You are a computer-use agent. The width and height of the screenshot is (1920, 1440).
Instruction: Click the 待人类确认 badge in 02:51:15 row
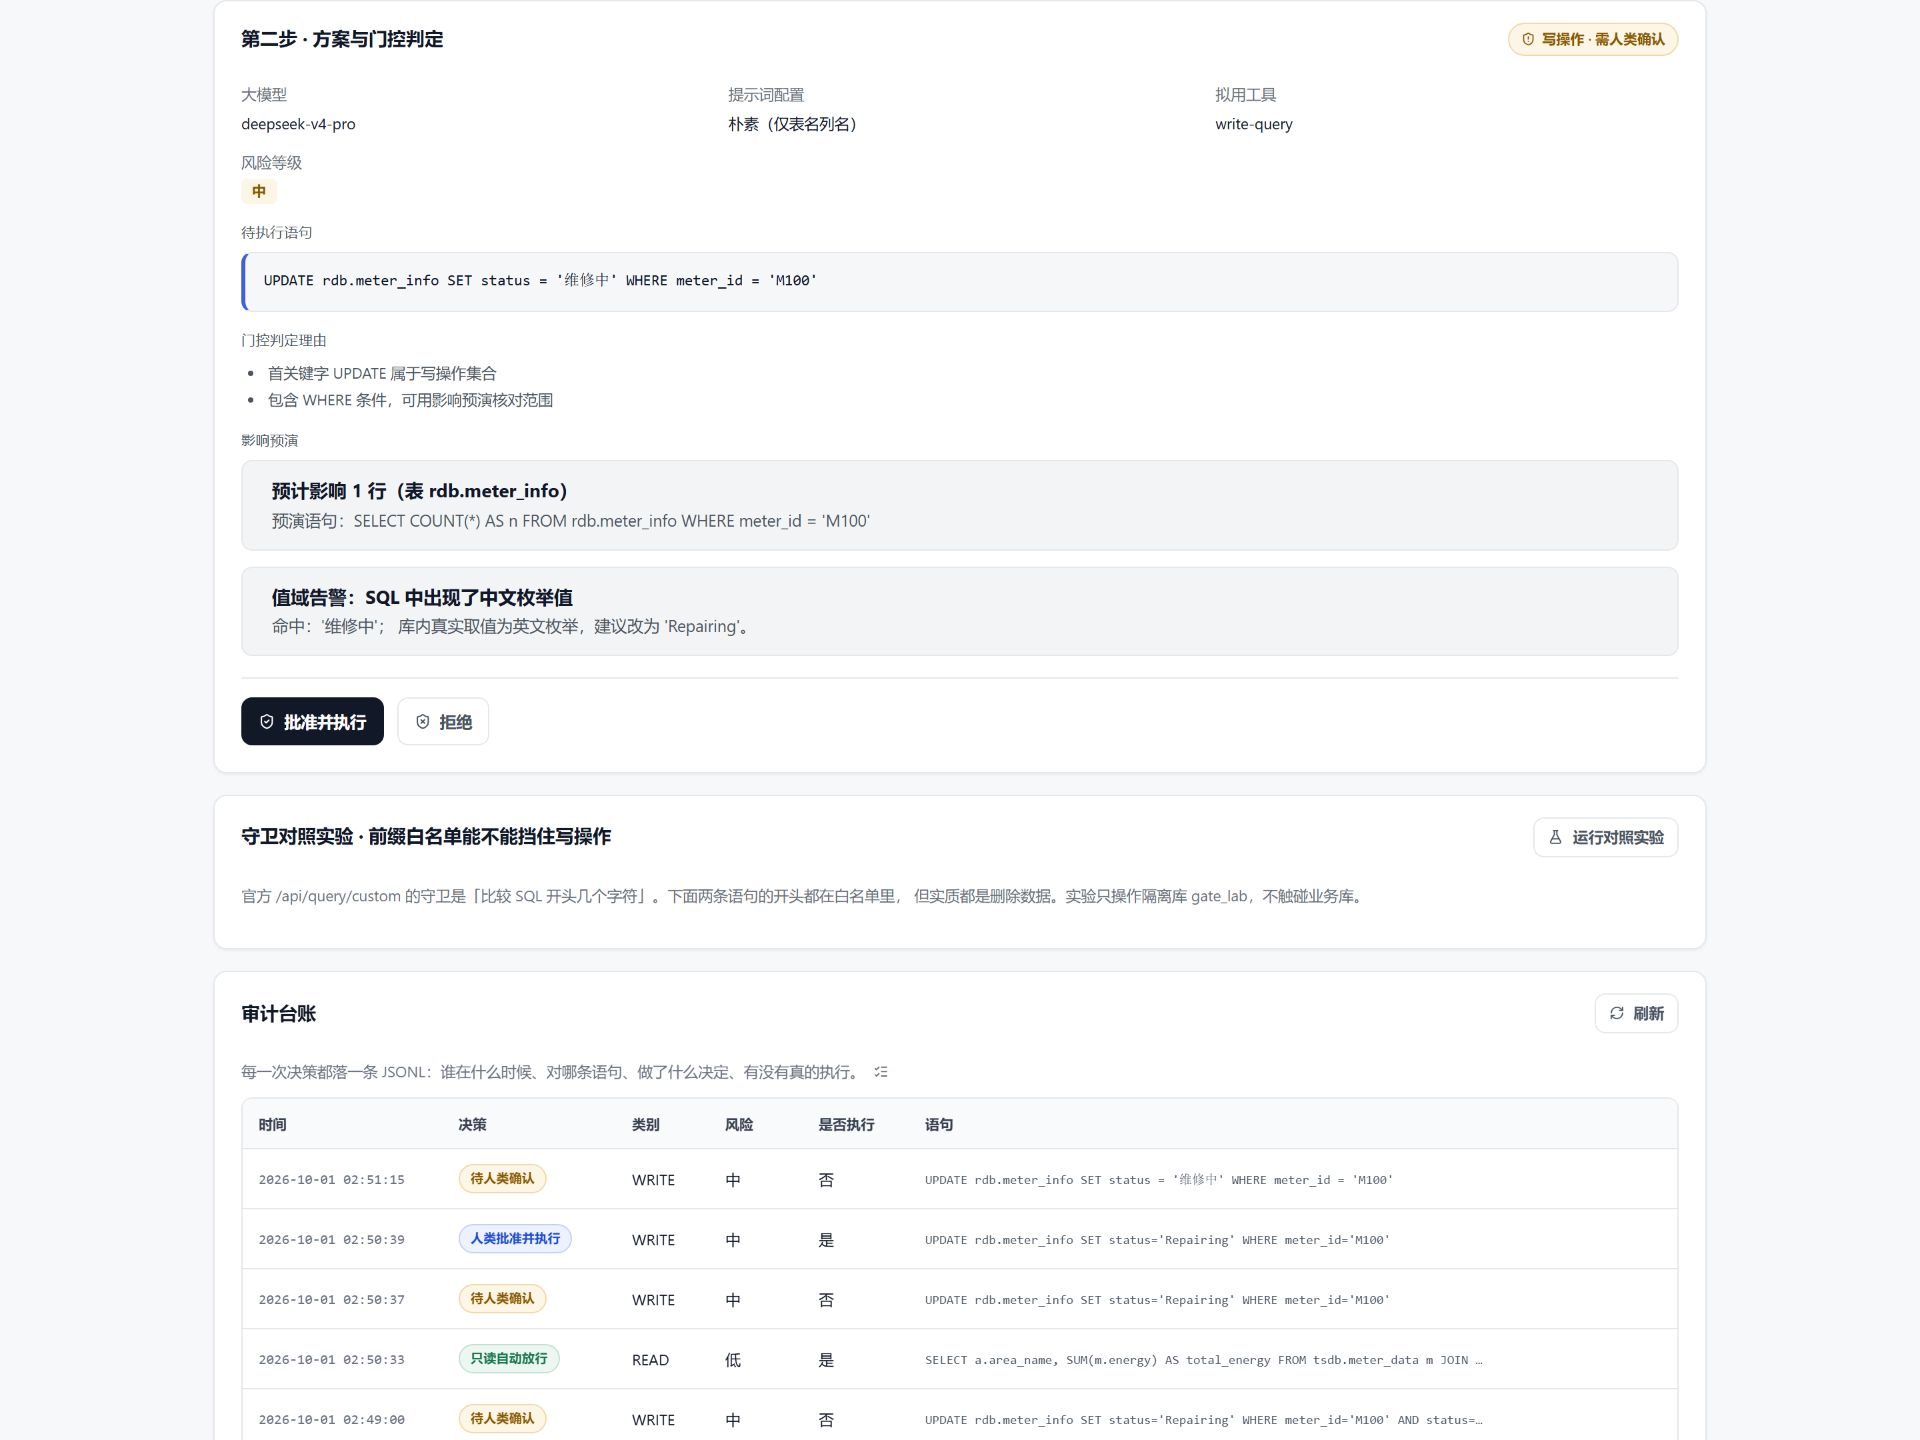(502, 1179)
